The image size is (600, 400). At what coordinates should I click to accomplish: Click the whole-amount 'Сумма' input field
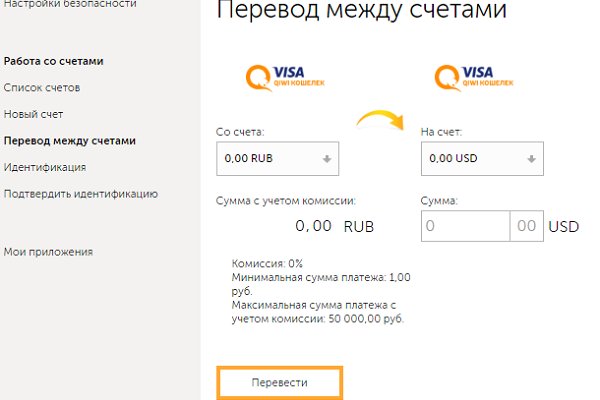click(x=466, y=226)
